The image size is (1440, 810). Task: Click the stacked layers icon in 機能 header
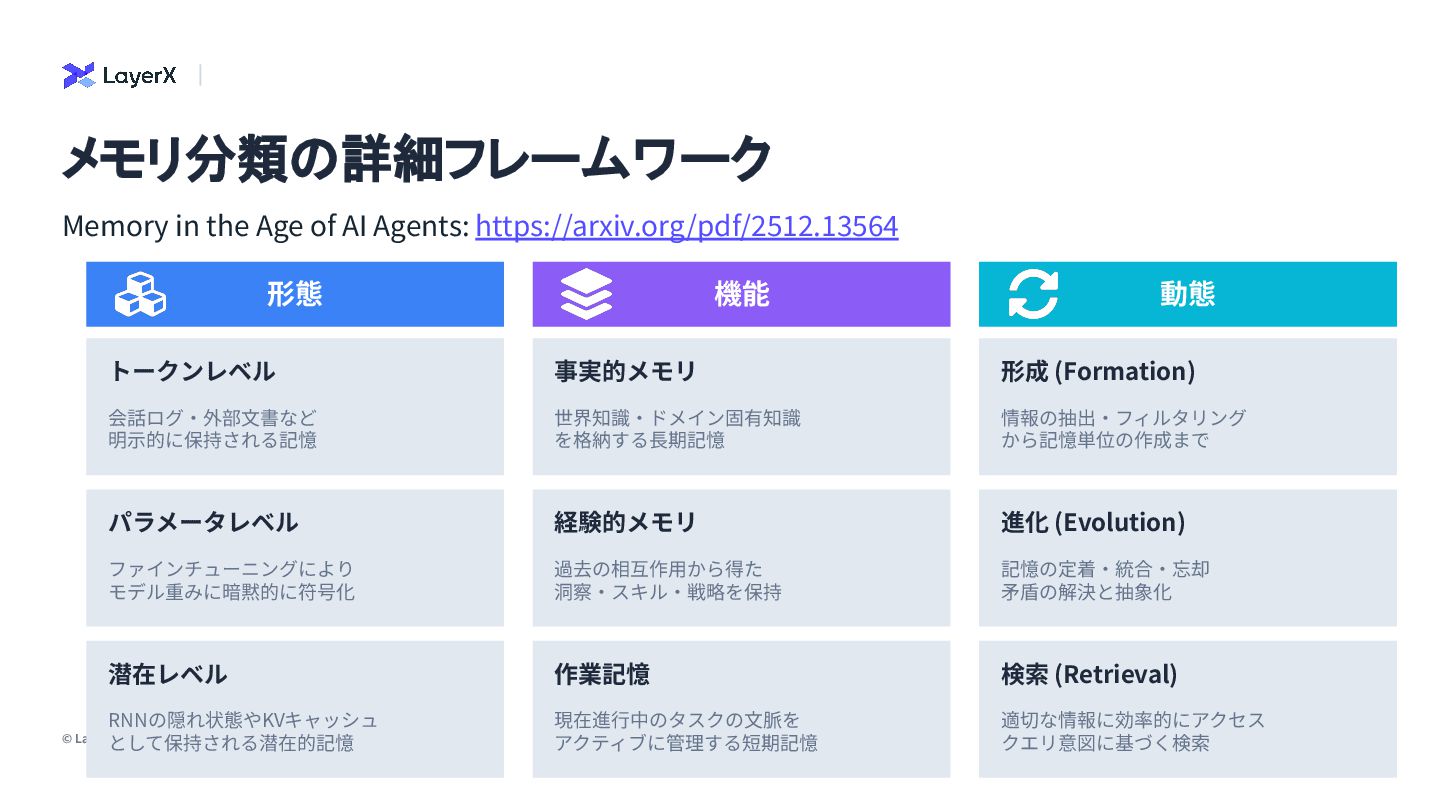click(x=586, y=294)
